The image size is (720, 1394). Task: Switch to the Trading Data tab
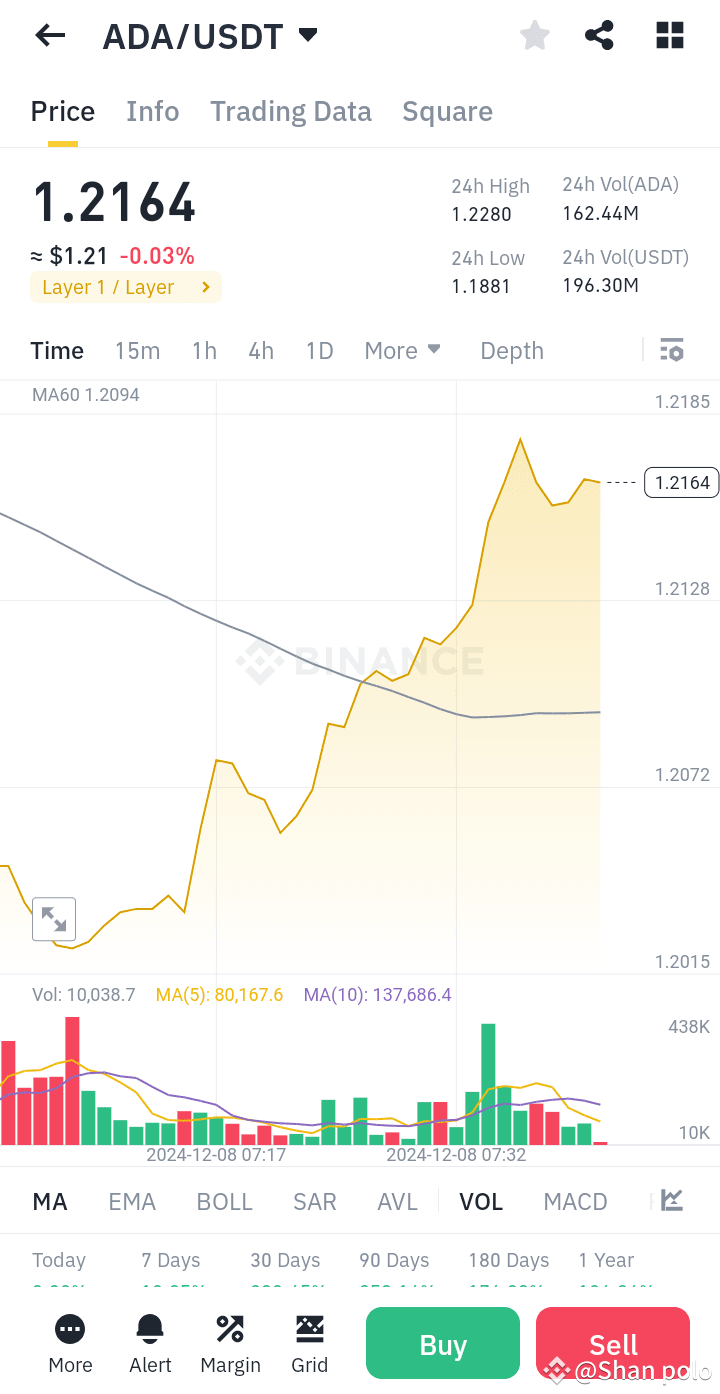coord(290,111)
